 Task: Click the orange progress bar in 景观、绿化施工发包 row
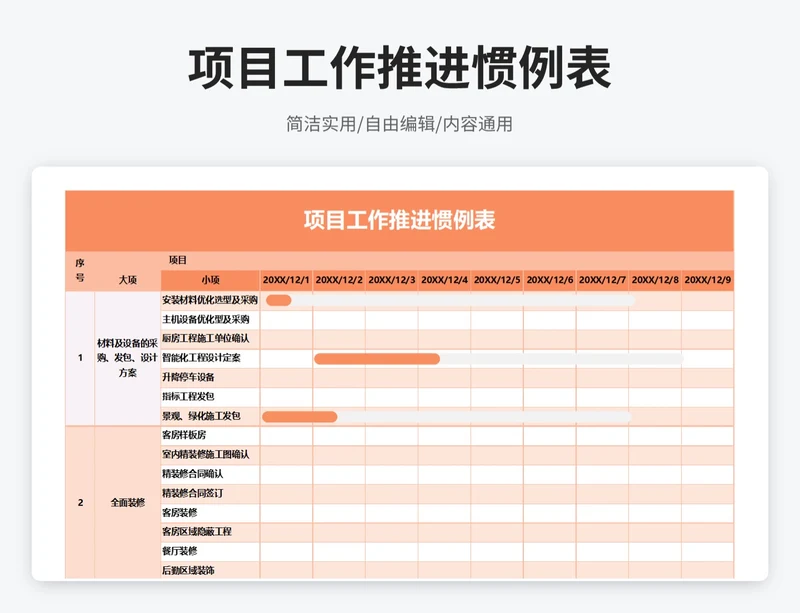[x=299, y=417]
